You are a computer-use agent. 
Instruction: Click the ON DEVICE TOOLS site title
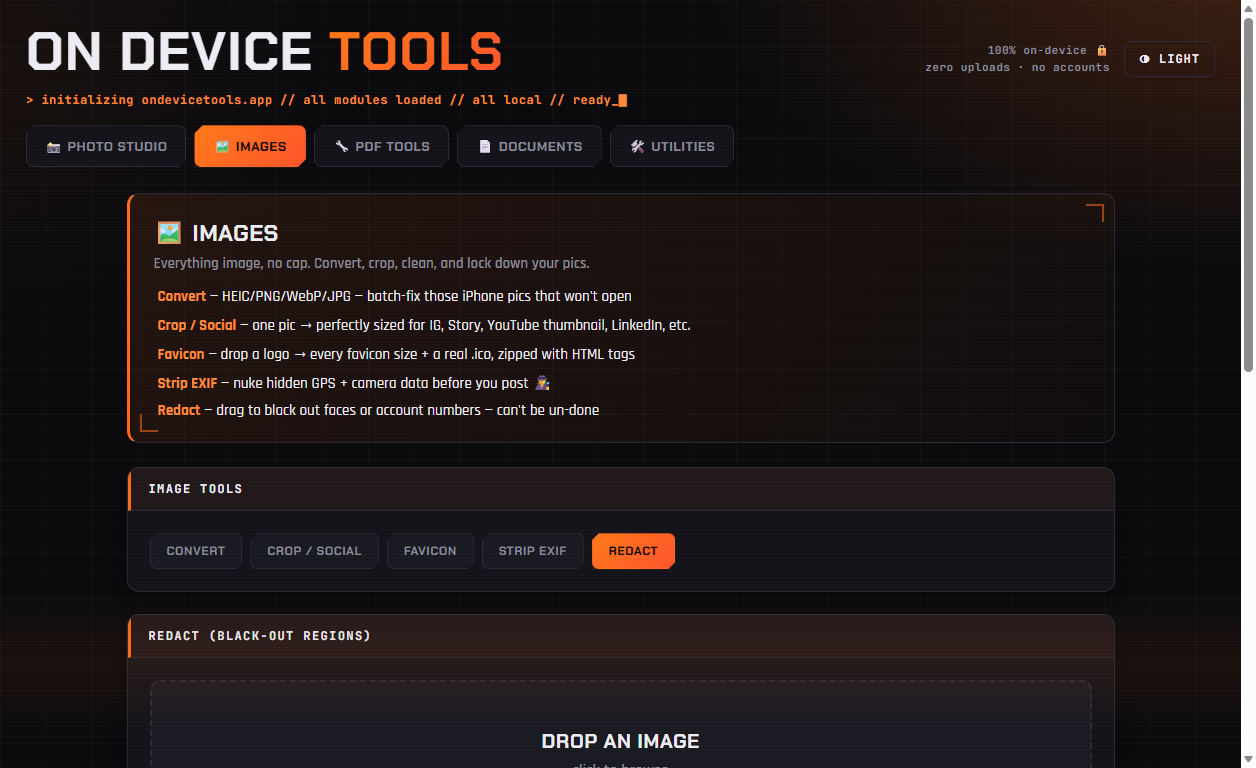(x=264, y=52)
